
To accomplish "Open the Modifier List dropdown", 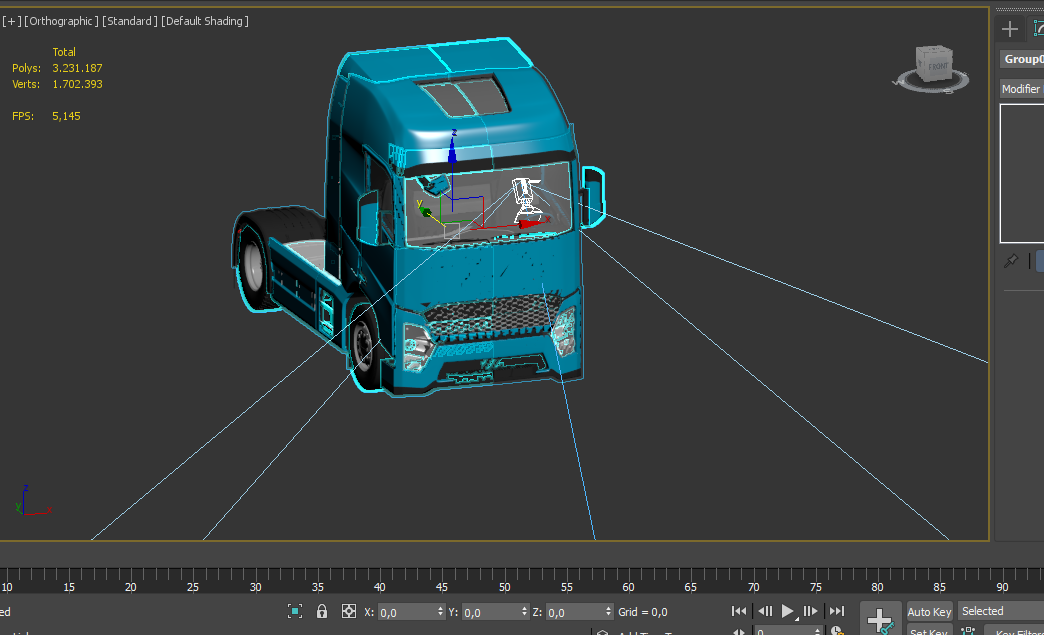I will 1021,89.
